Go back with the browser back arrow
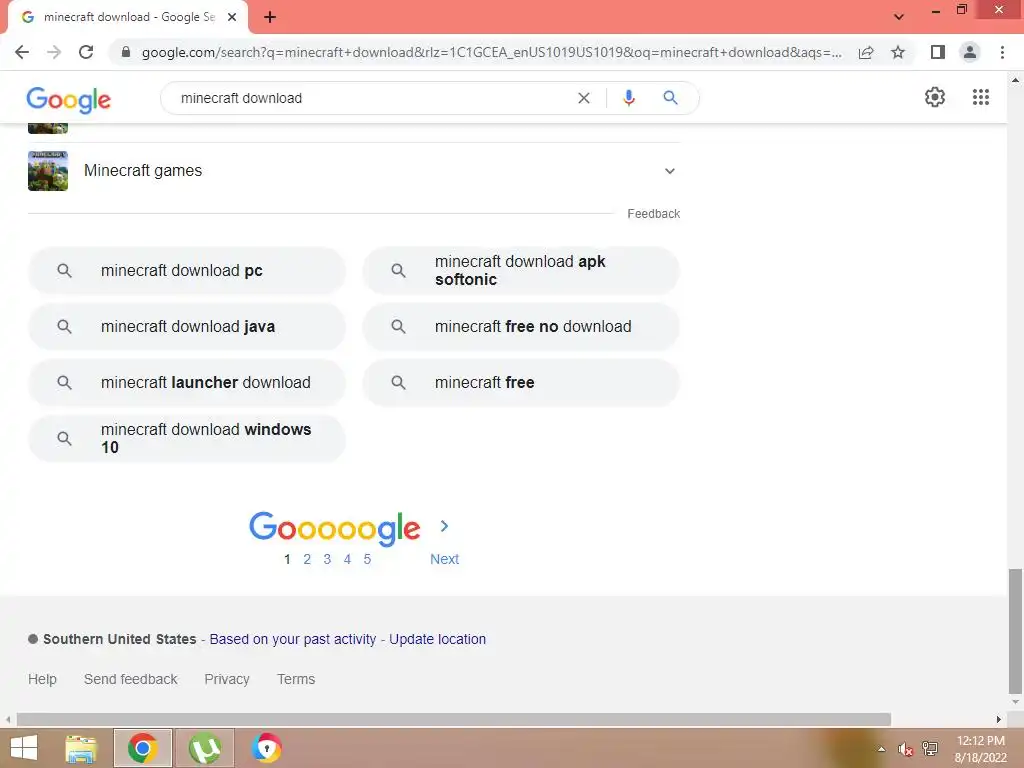The image size is (1024, 768). tap(22, 52)
